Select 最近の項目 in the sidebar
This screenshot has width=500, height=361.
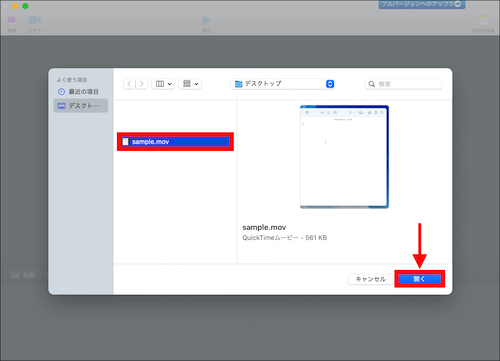coord(80,92)
